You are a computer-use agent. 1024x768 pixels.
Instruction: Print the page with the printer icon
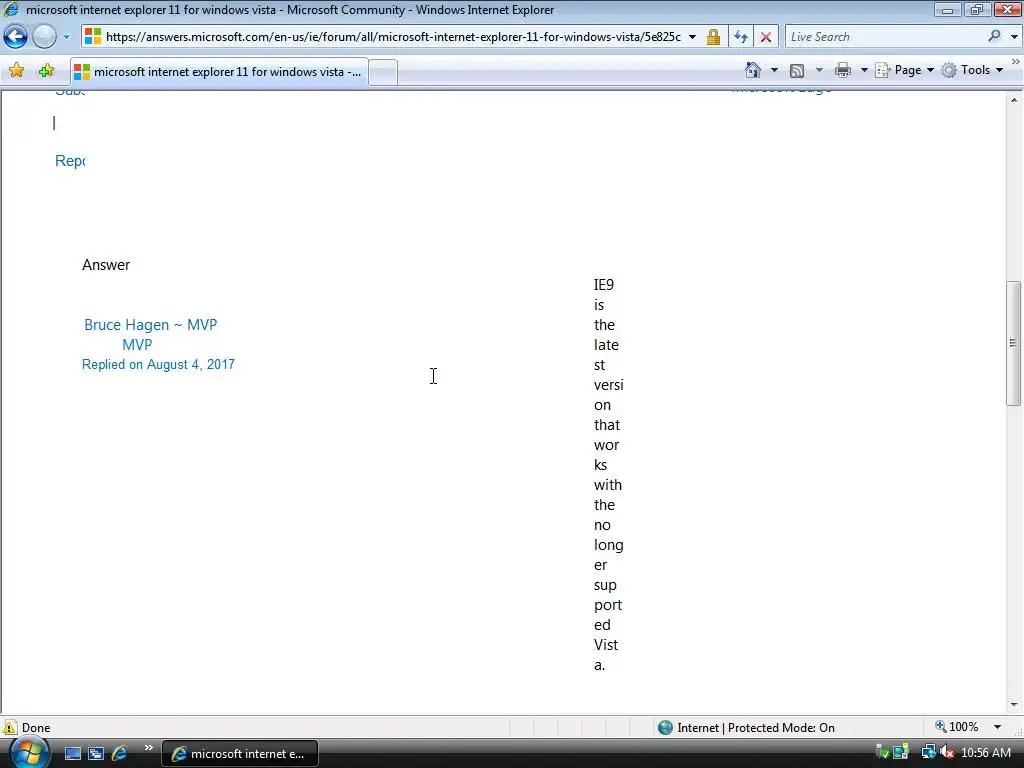click(x=843, y=70)
